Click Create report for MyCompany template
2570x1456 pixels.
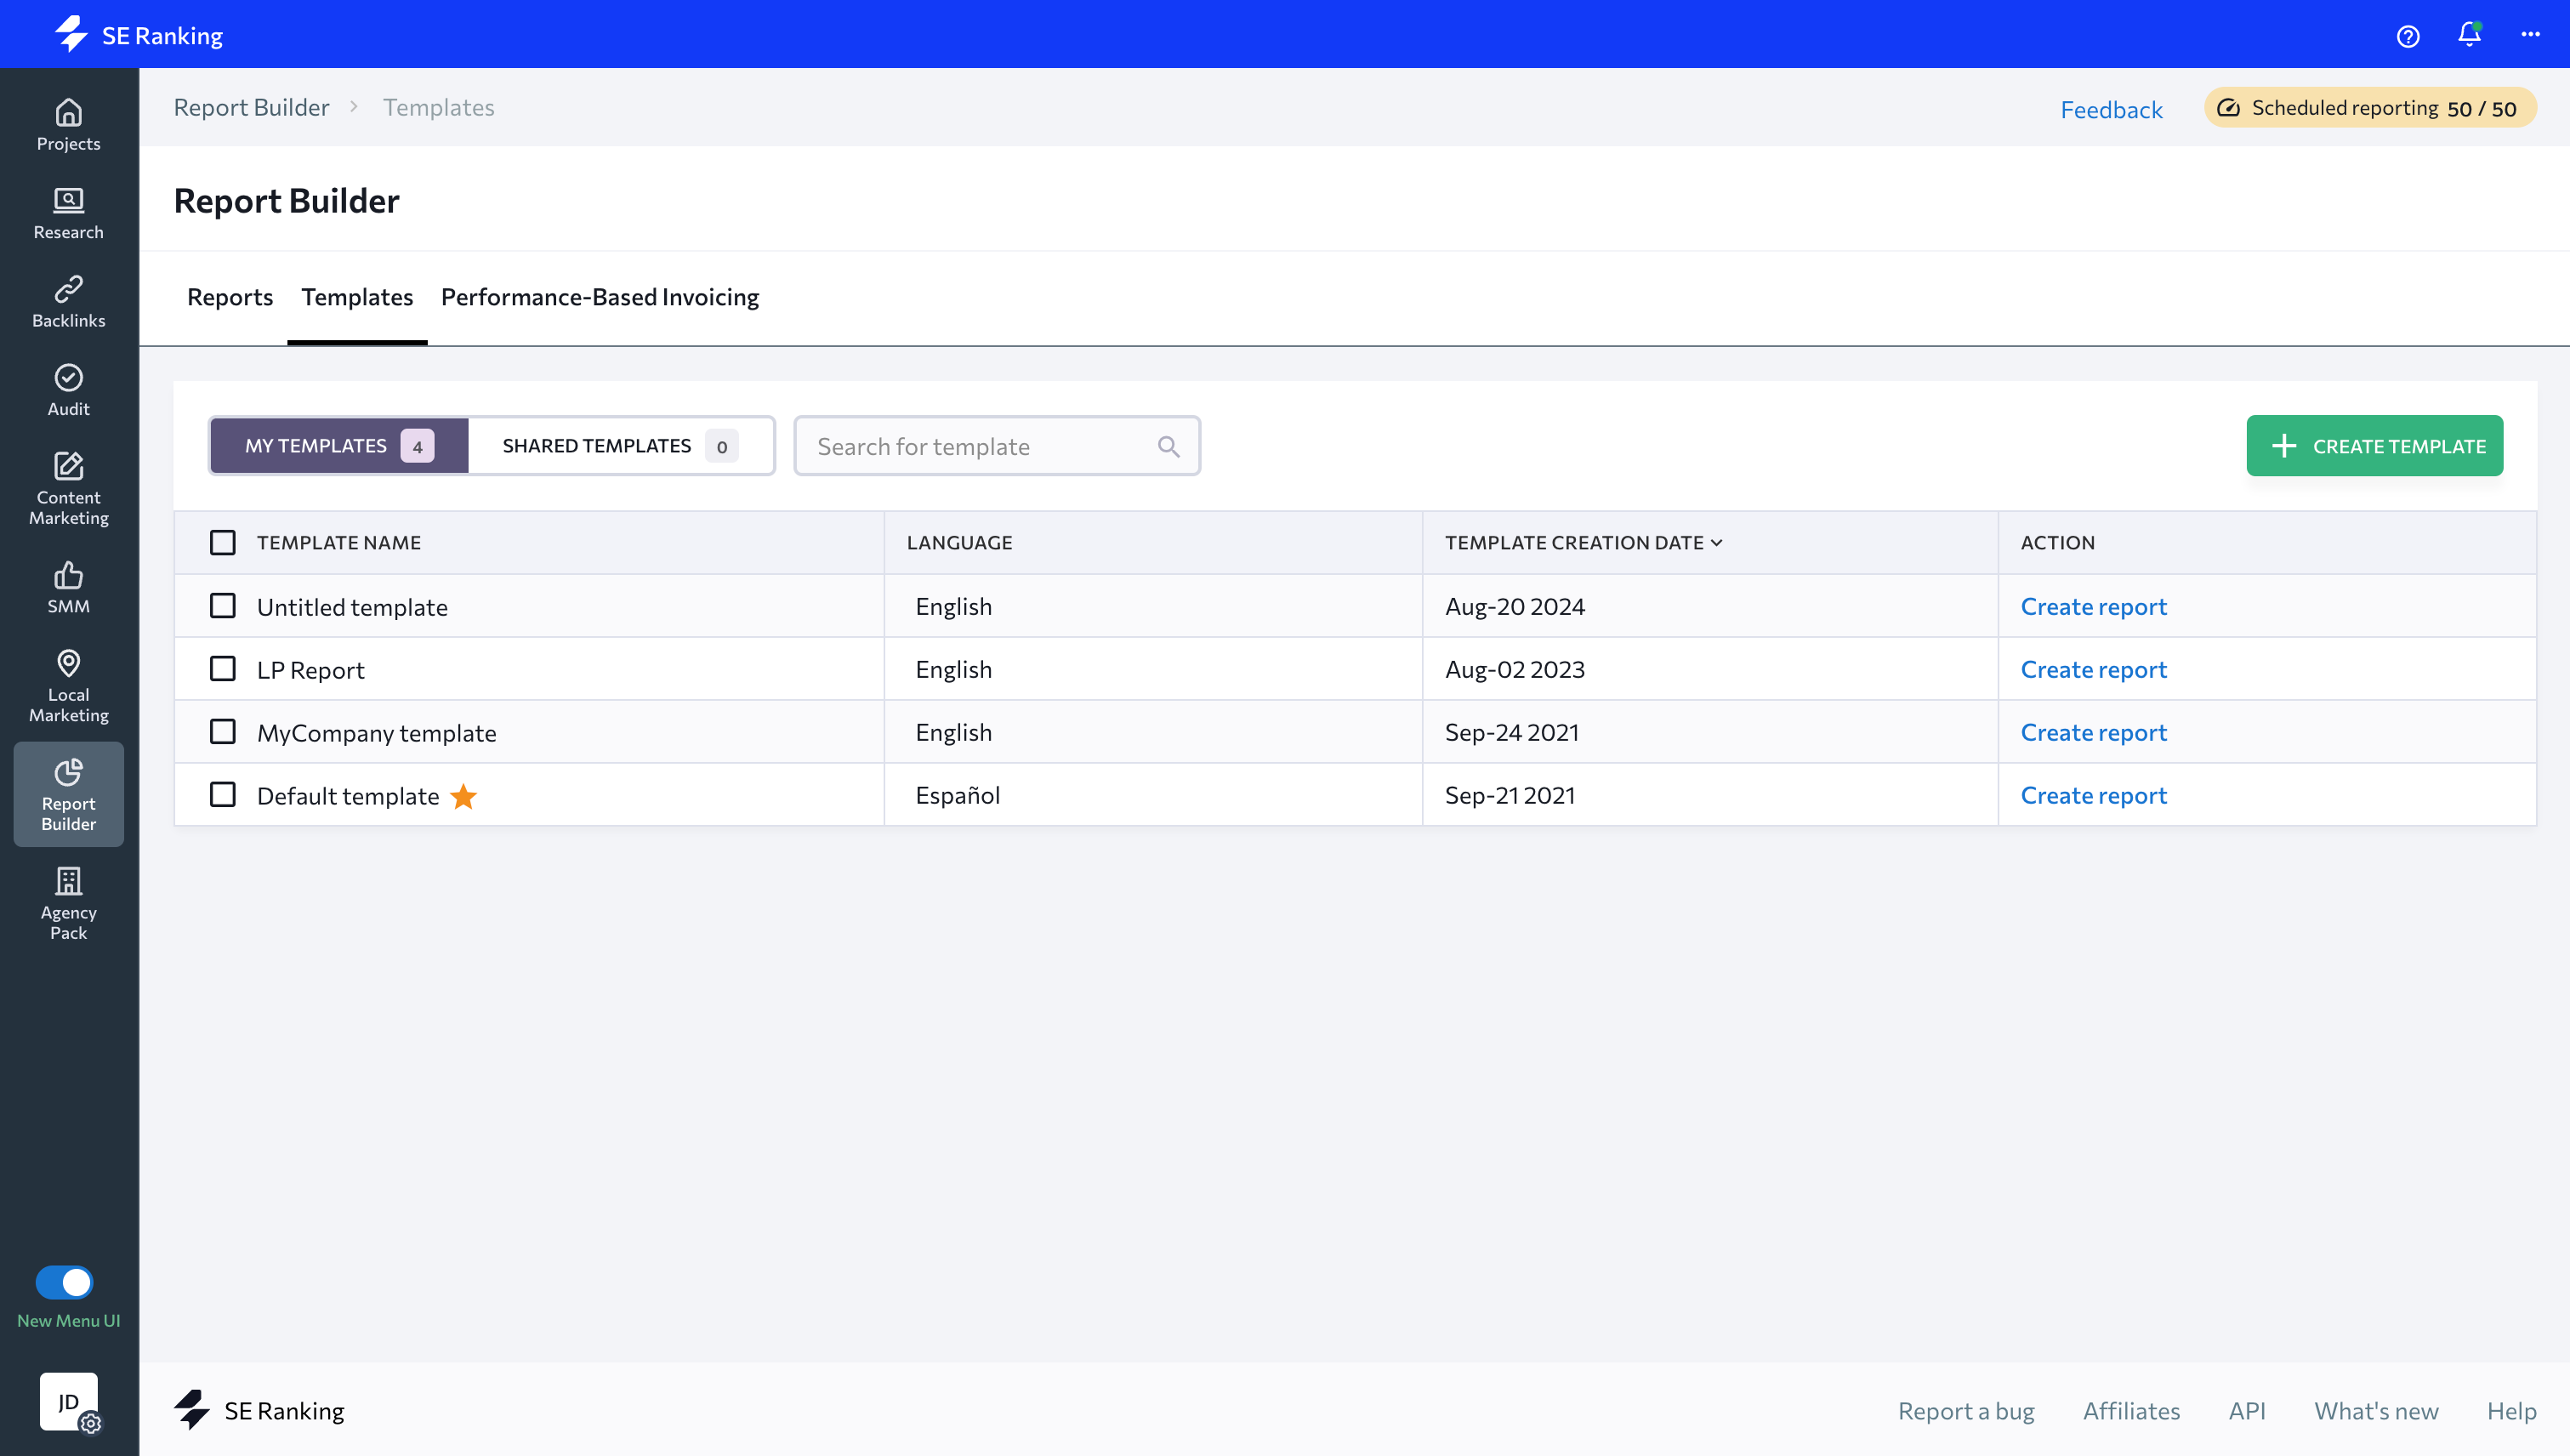pyautogui.click(x=2093, y=732)
